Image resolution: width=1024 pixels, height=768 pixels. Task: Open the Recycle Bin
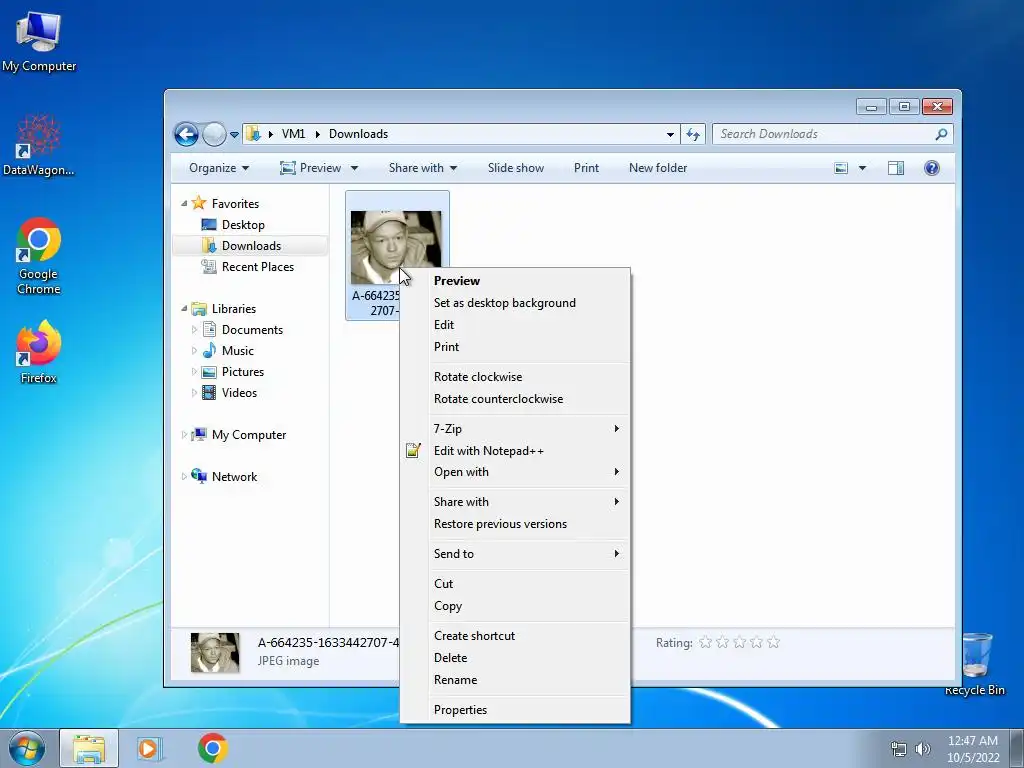tap(974, 663)
